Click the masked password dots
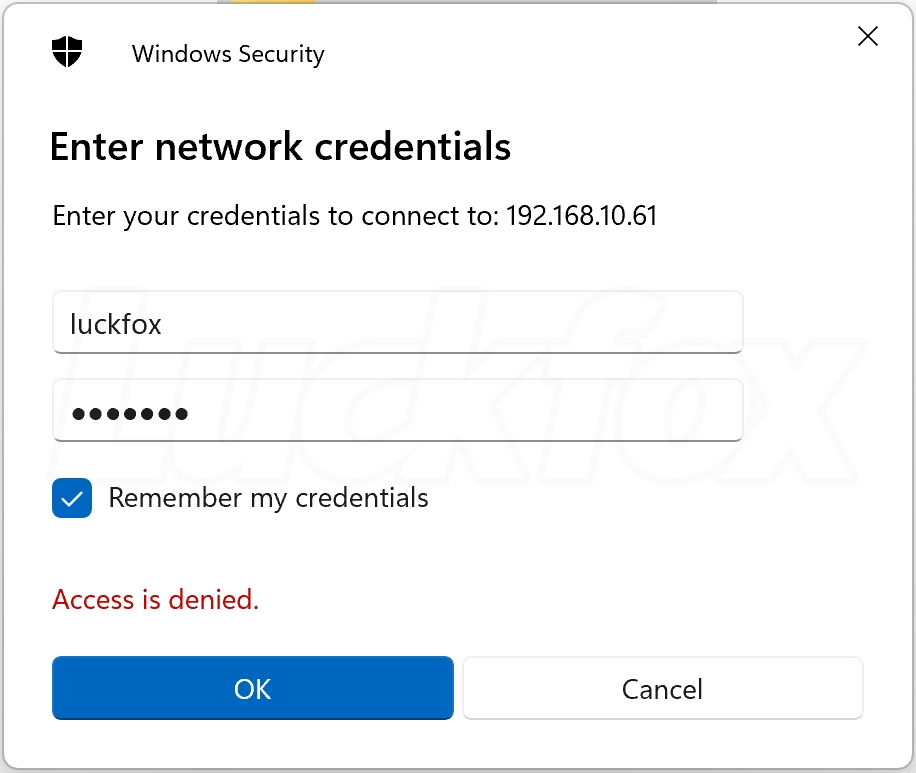This screenshot has width=916, height=773. point(130,413)
